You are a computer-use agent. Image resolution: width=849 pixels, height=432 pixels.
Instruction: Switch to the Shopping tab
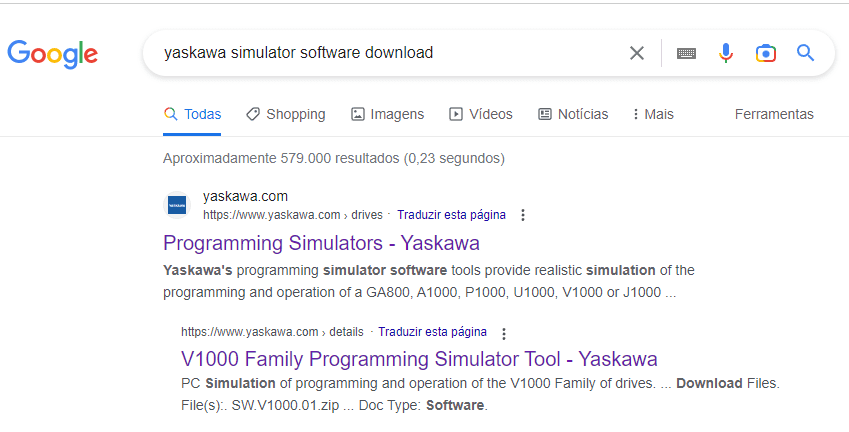tap(285, 114)
